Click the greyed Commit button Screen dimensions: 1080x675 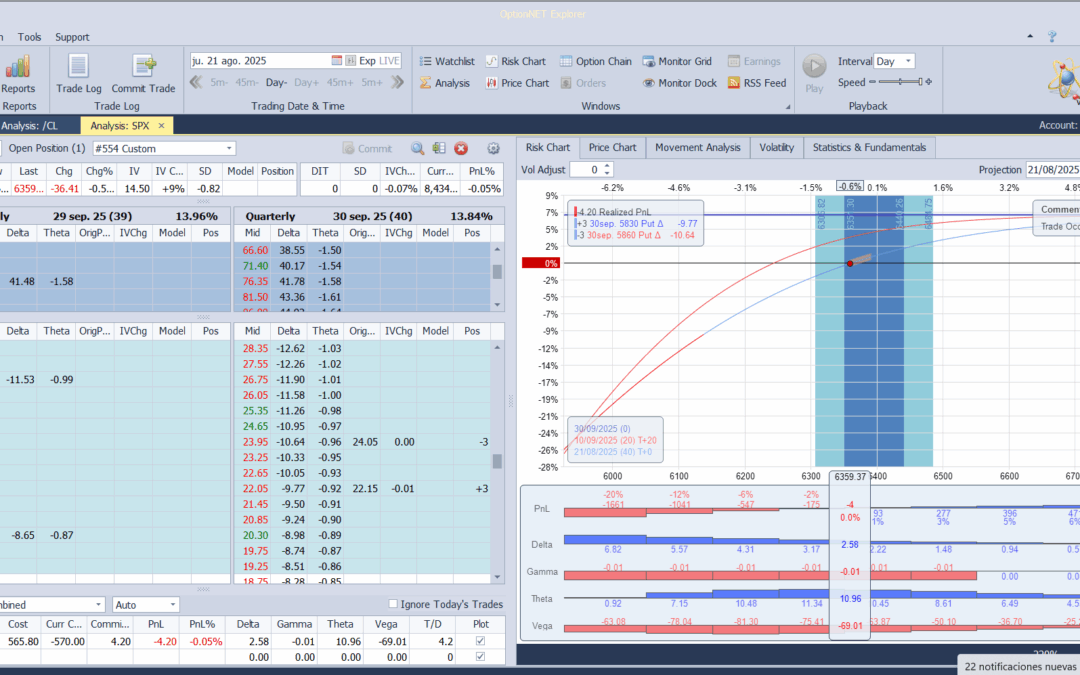tap(367, 148)
